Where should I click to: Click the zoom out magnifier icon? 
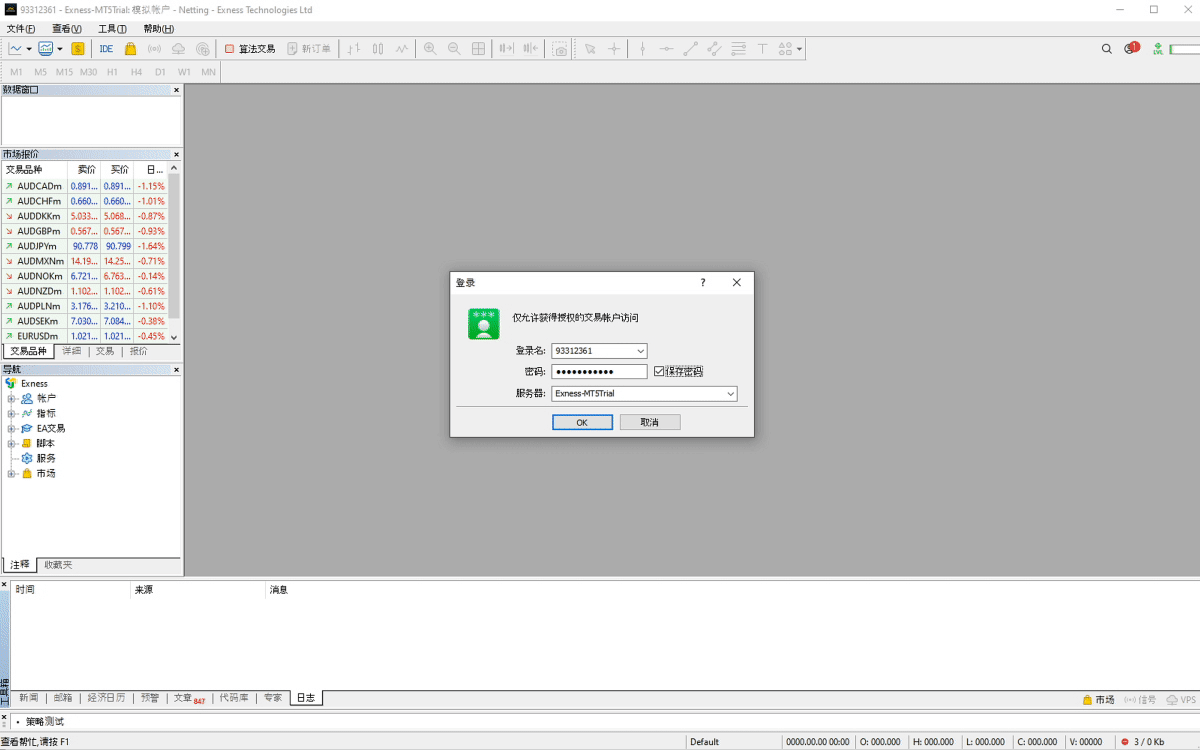coord(454,48)
